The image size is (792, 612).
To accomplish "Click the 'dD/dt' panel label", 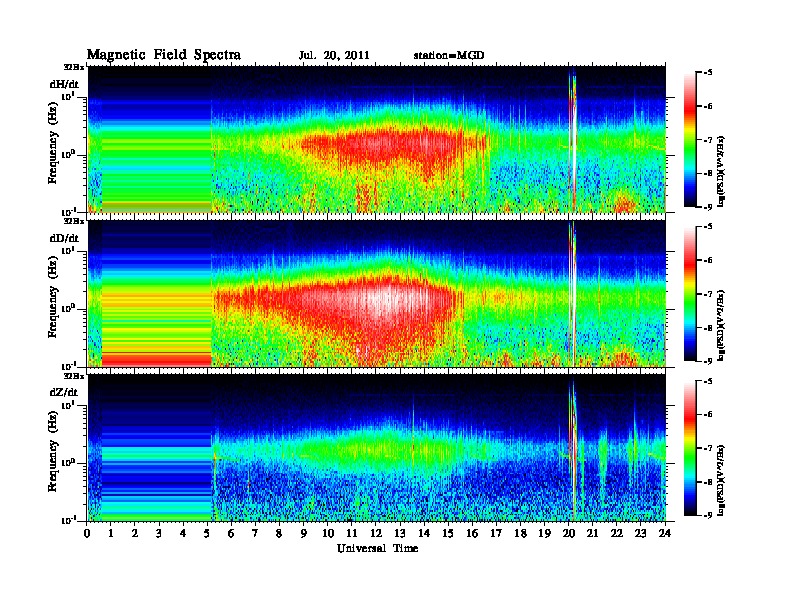I will (64, 238).
